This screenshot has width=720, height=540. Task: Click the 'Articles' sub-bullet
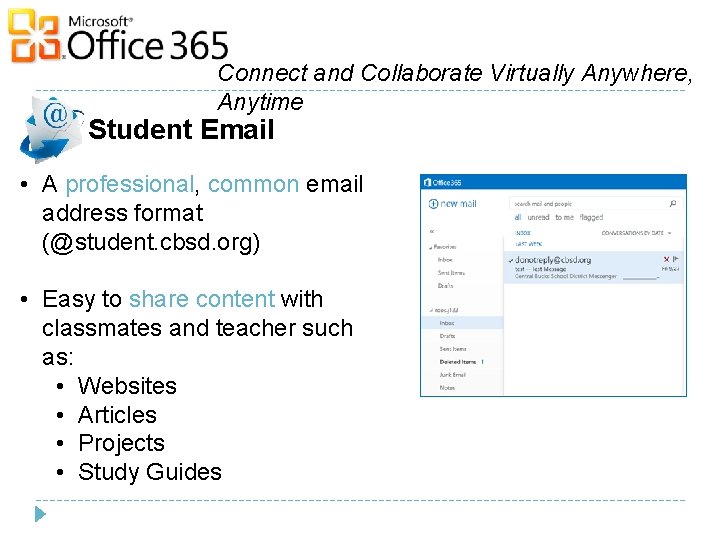coord(117,415)
